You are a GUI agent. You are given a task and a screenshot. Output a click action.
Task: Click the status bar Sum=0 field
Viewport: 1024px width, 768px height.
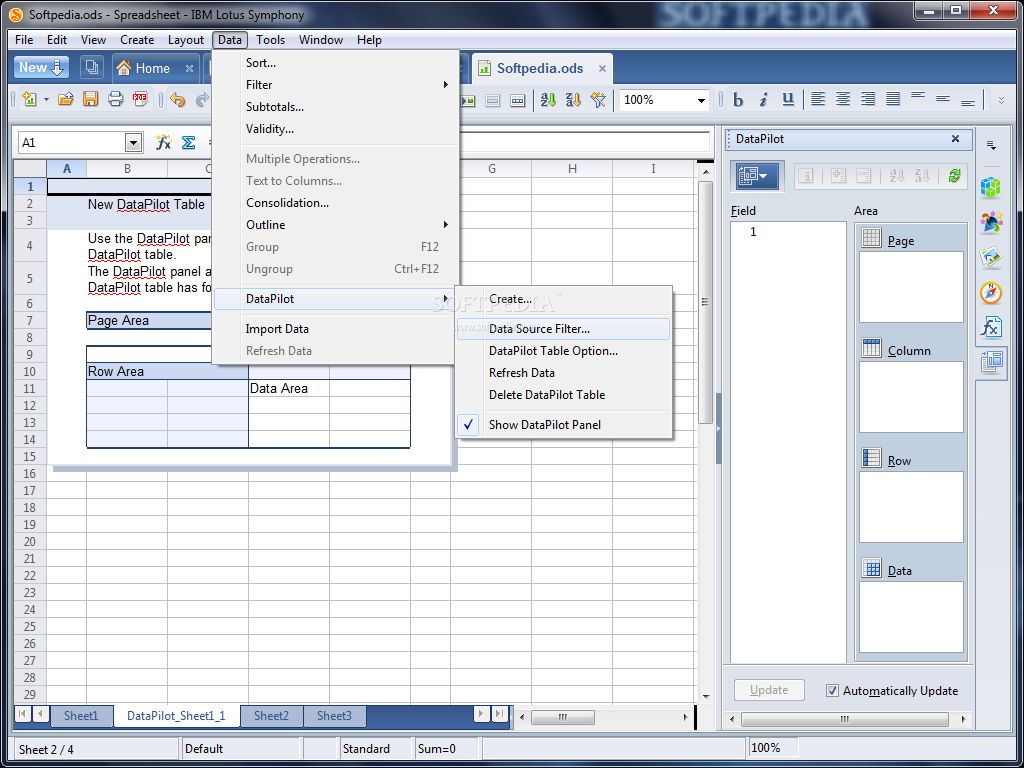pos(447,748)
